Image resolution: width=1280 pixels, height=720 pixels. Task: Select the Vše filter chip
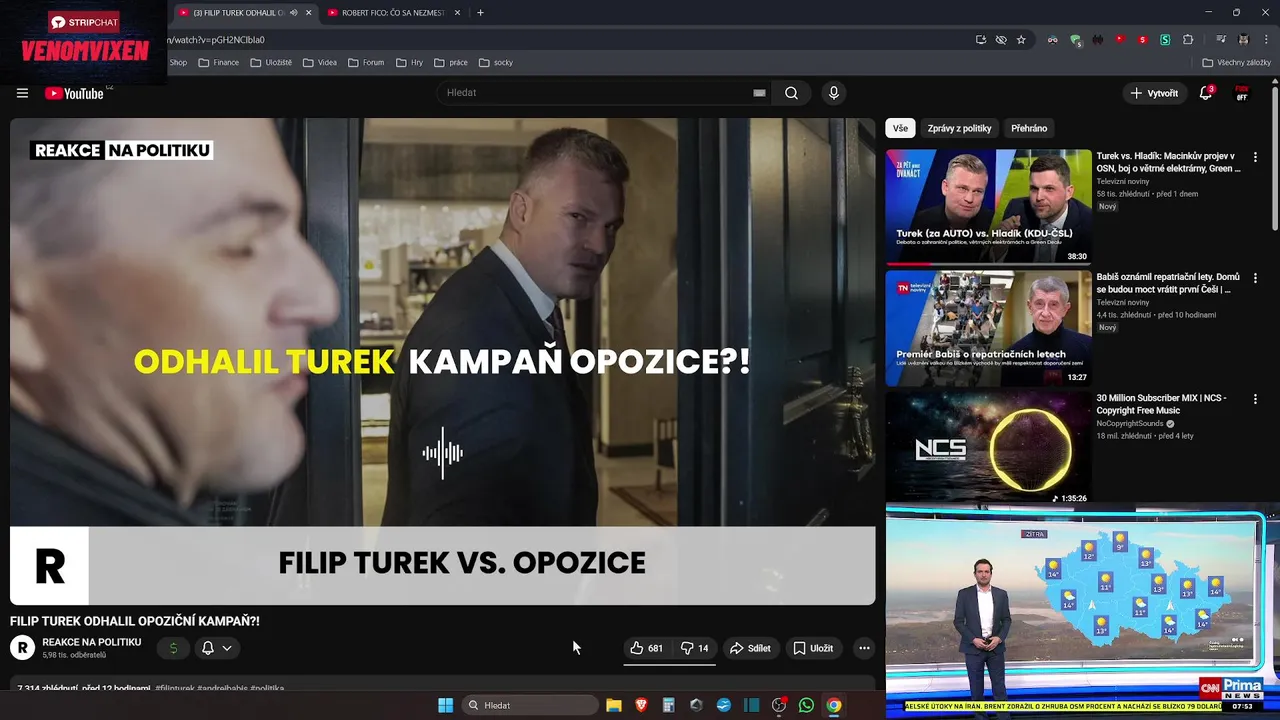point(901,128)
